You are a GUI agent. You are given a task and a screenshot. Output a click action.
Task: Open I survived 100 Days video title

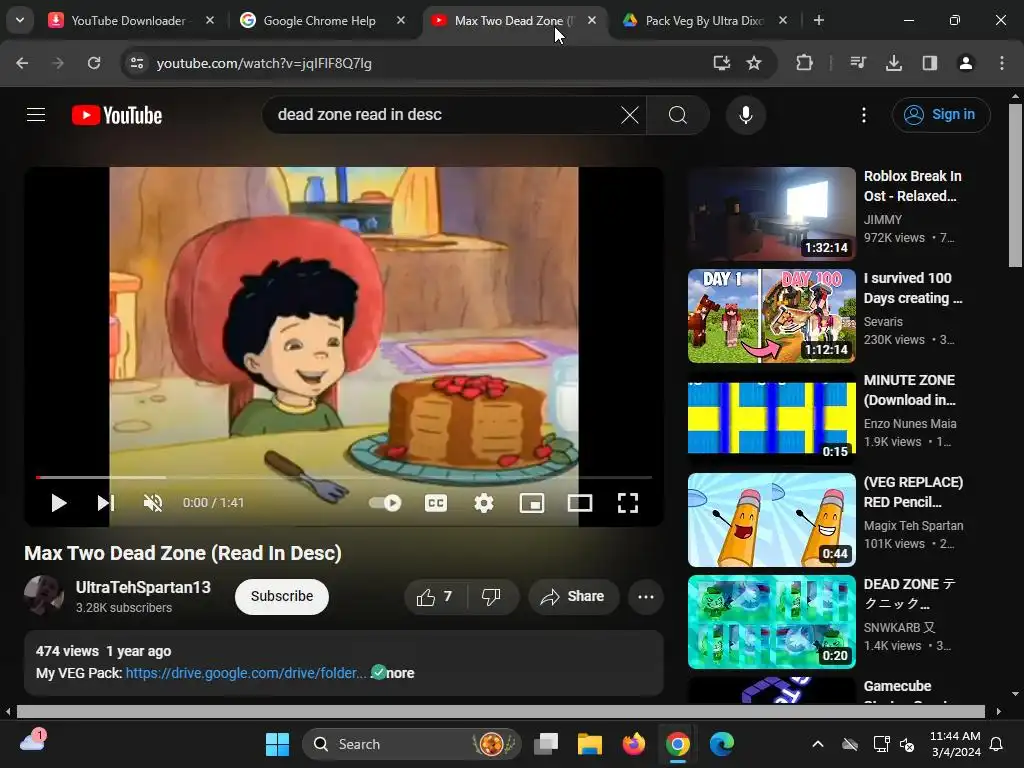pos(912,288)
